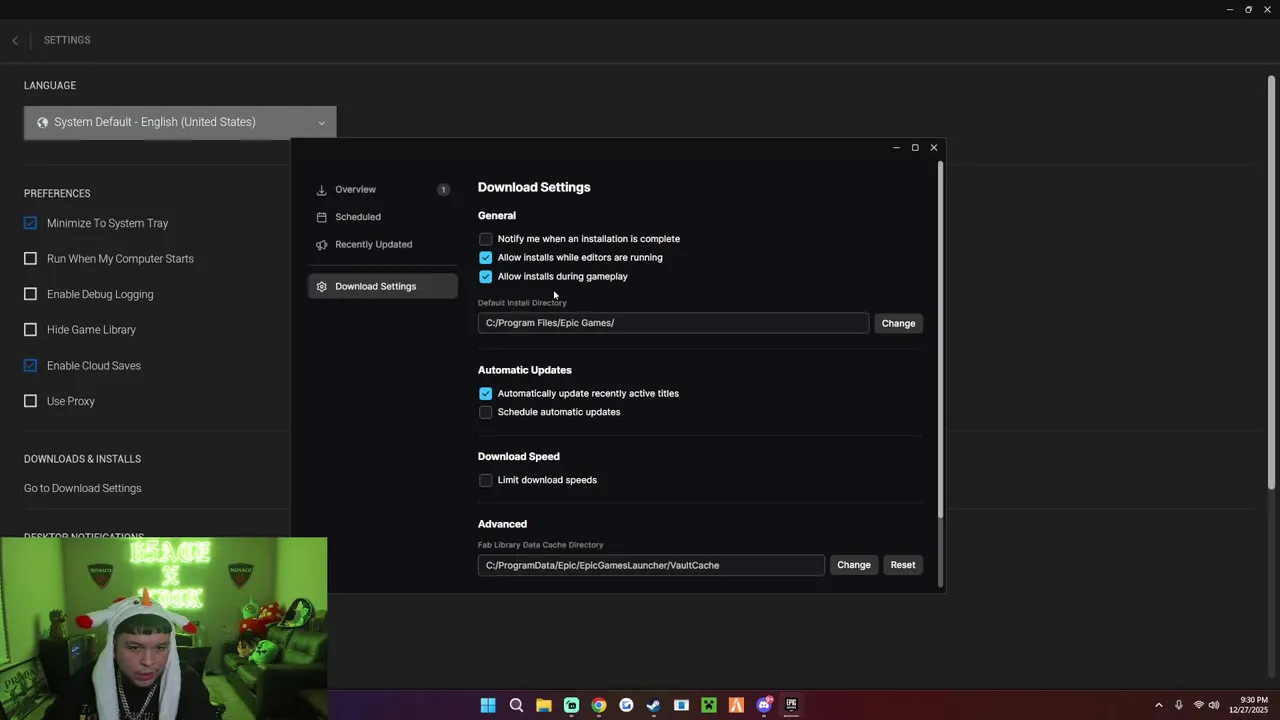Image resolution: width=1280 pixels, height=720 pixels.
Task: Select the Recently Updated tab
Action: (x=382, y=245)
